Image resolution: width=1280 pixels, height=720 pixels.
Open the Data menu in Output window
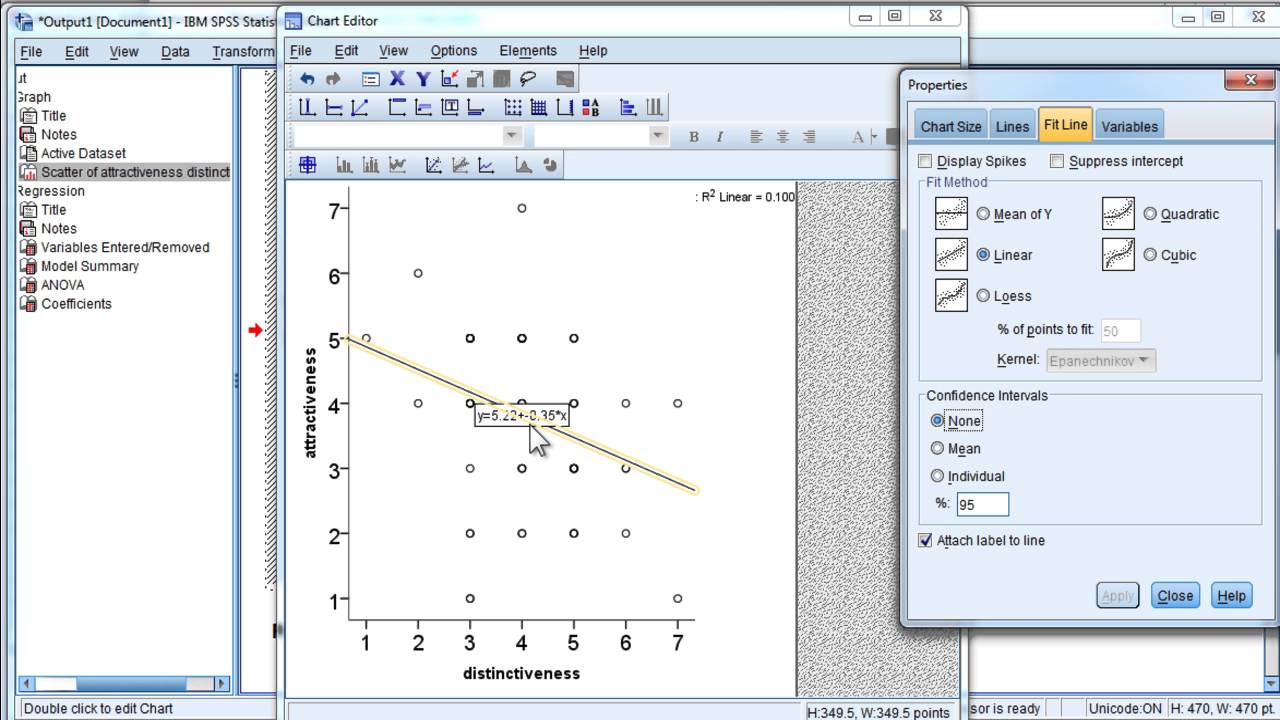coord(175,52)
